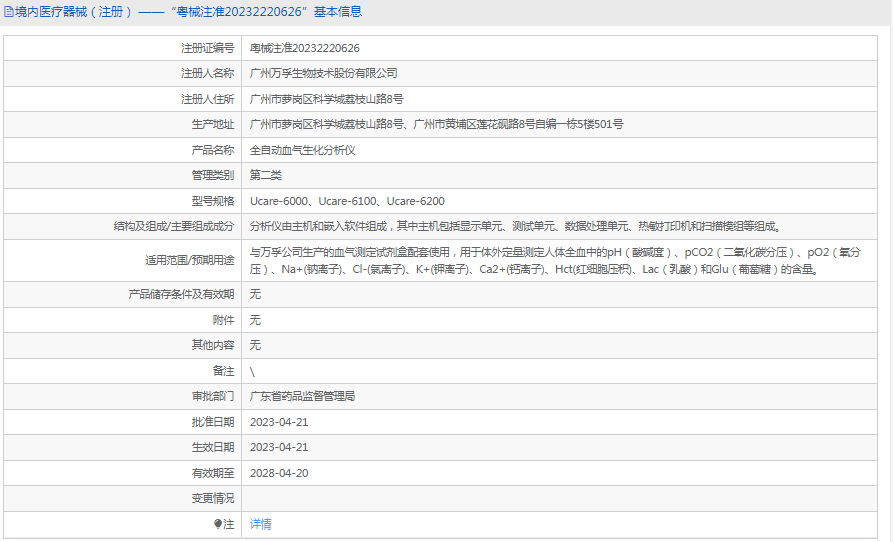Click the 适用范围/预期用途 label
Screen dimensions: 893x542
[x=189, y=261]
